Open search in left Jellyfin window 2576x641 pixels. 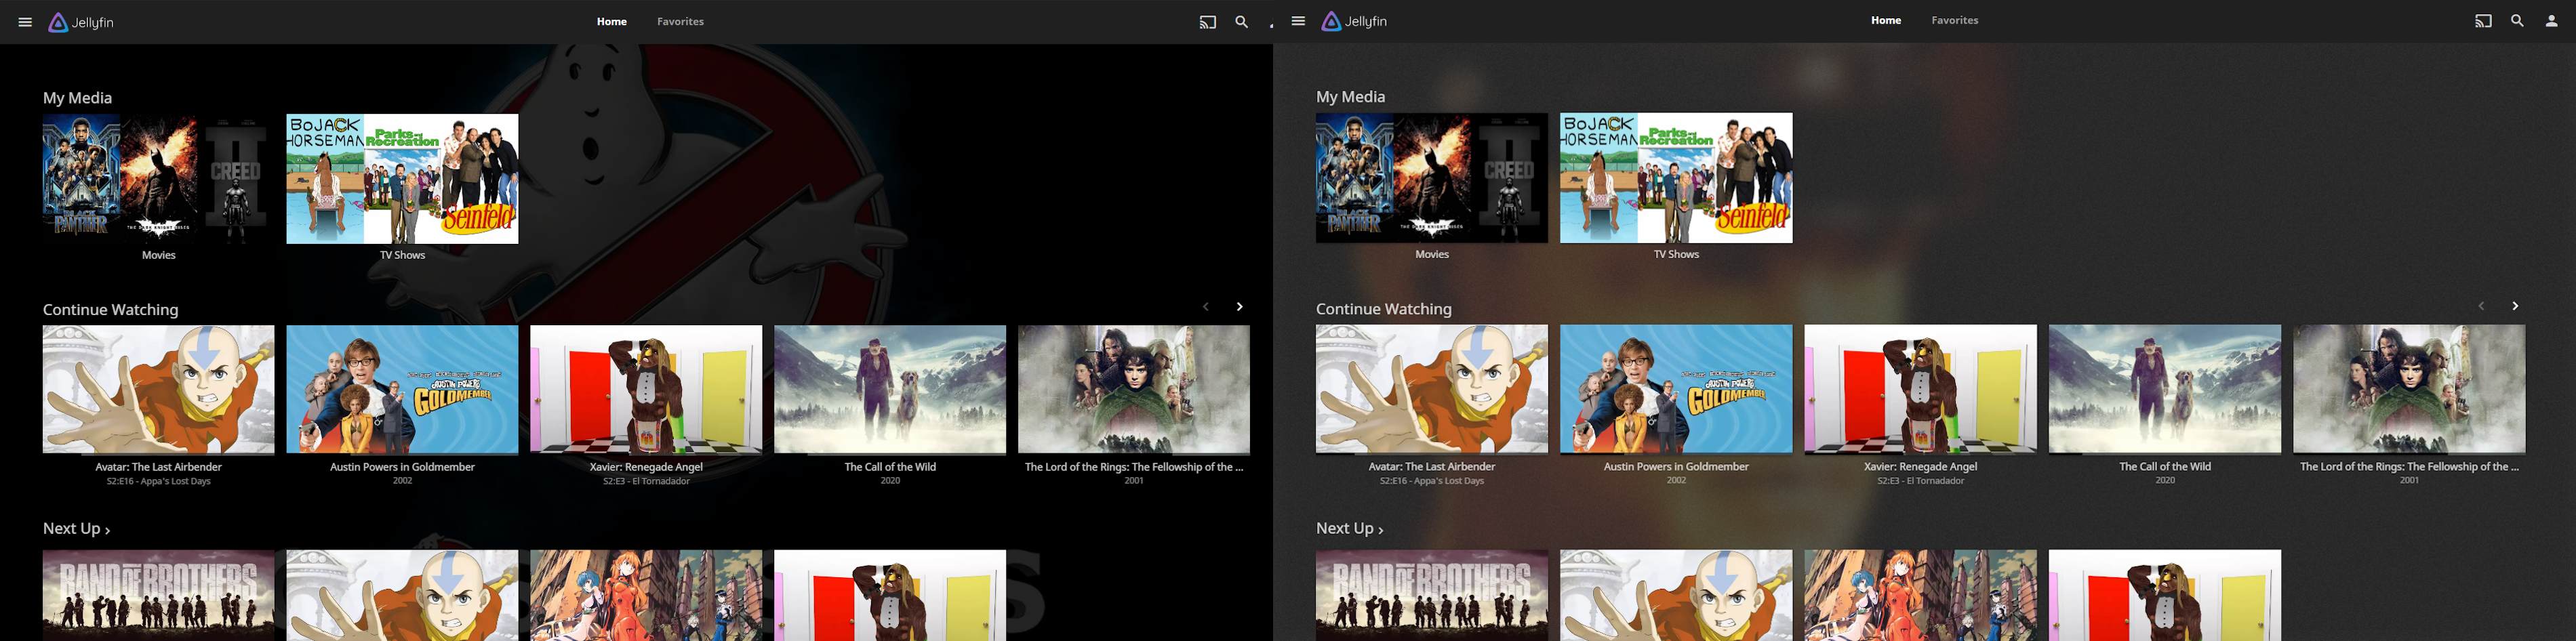(x=1241, y=22)
